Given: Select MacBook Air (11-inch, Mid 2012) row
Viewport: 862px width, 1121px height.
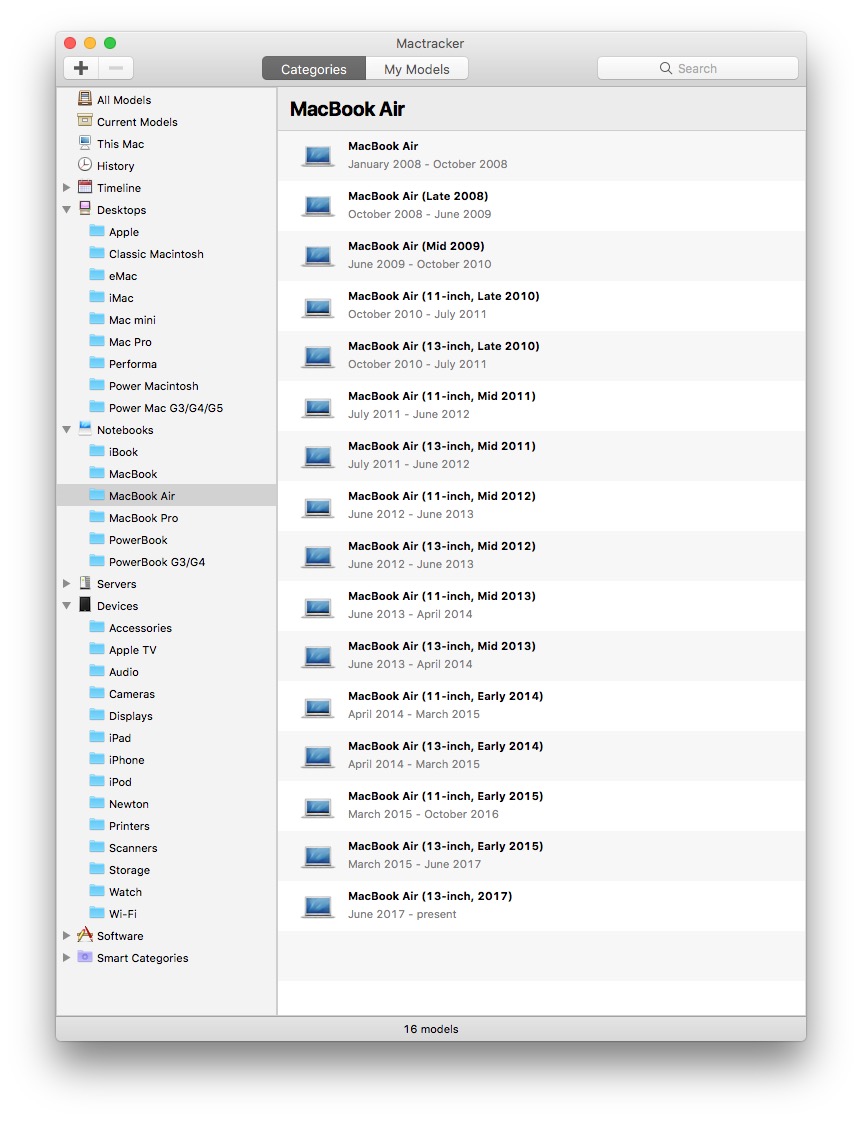Looking at the screenshot, I should coord(541,505).
